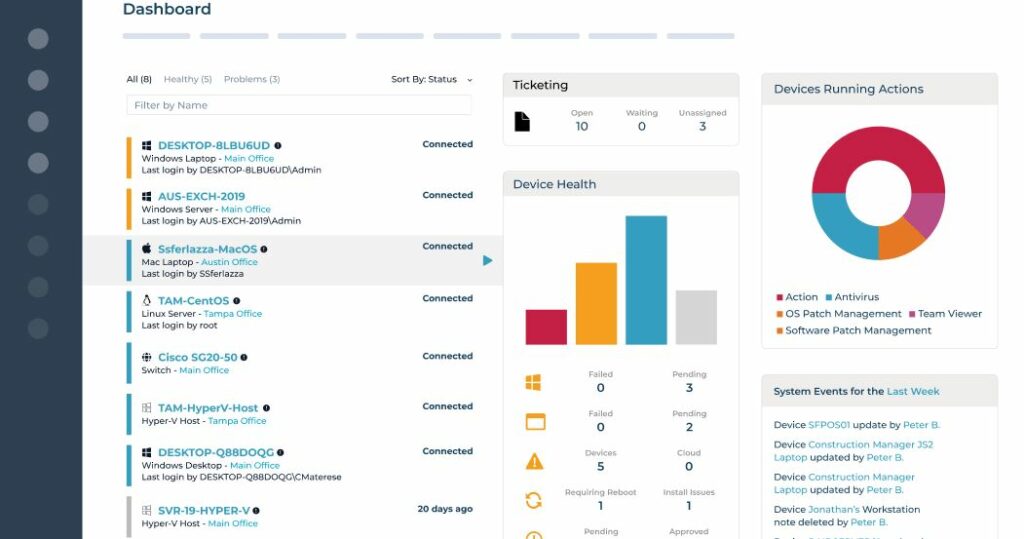Click the Waiting tickets count 0
Image resolution: width=1024 pixels, height=539 pixels.
click(x=641, y=127)
